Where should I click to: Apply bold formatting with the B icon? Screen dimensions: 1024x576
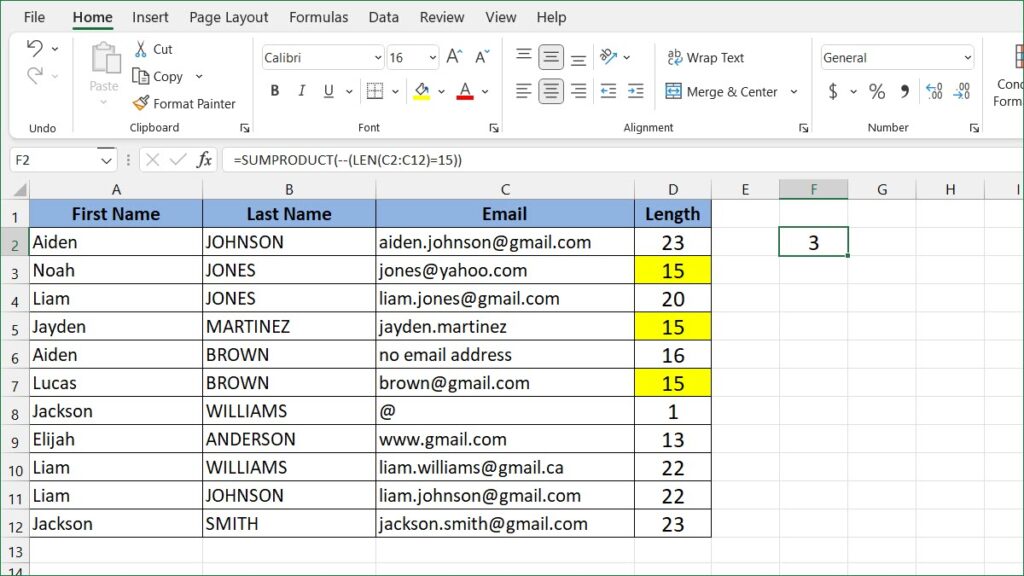pos(274,91)
